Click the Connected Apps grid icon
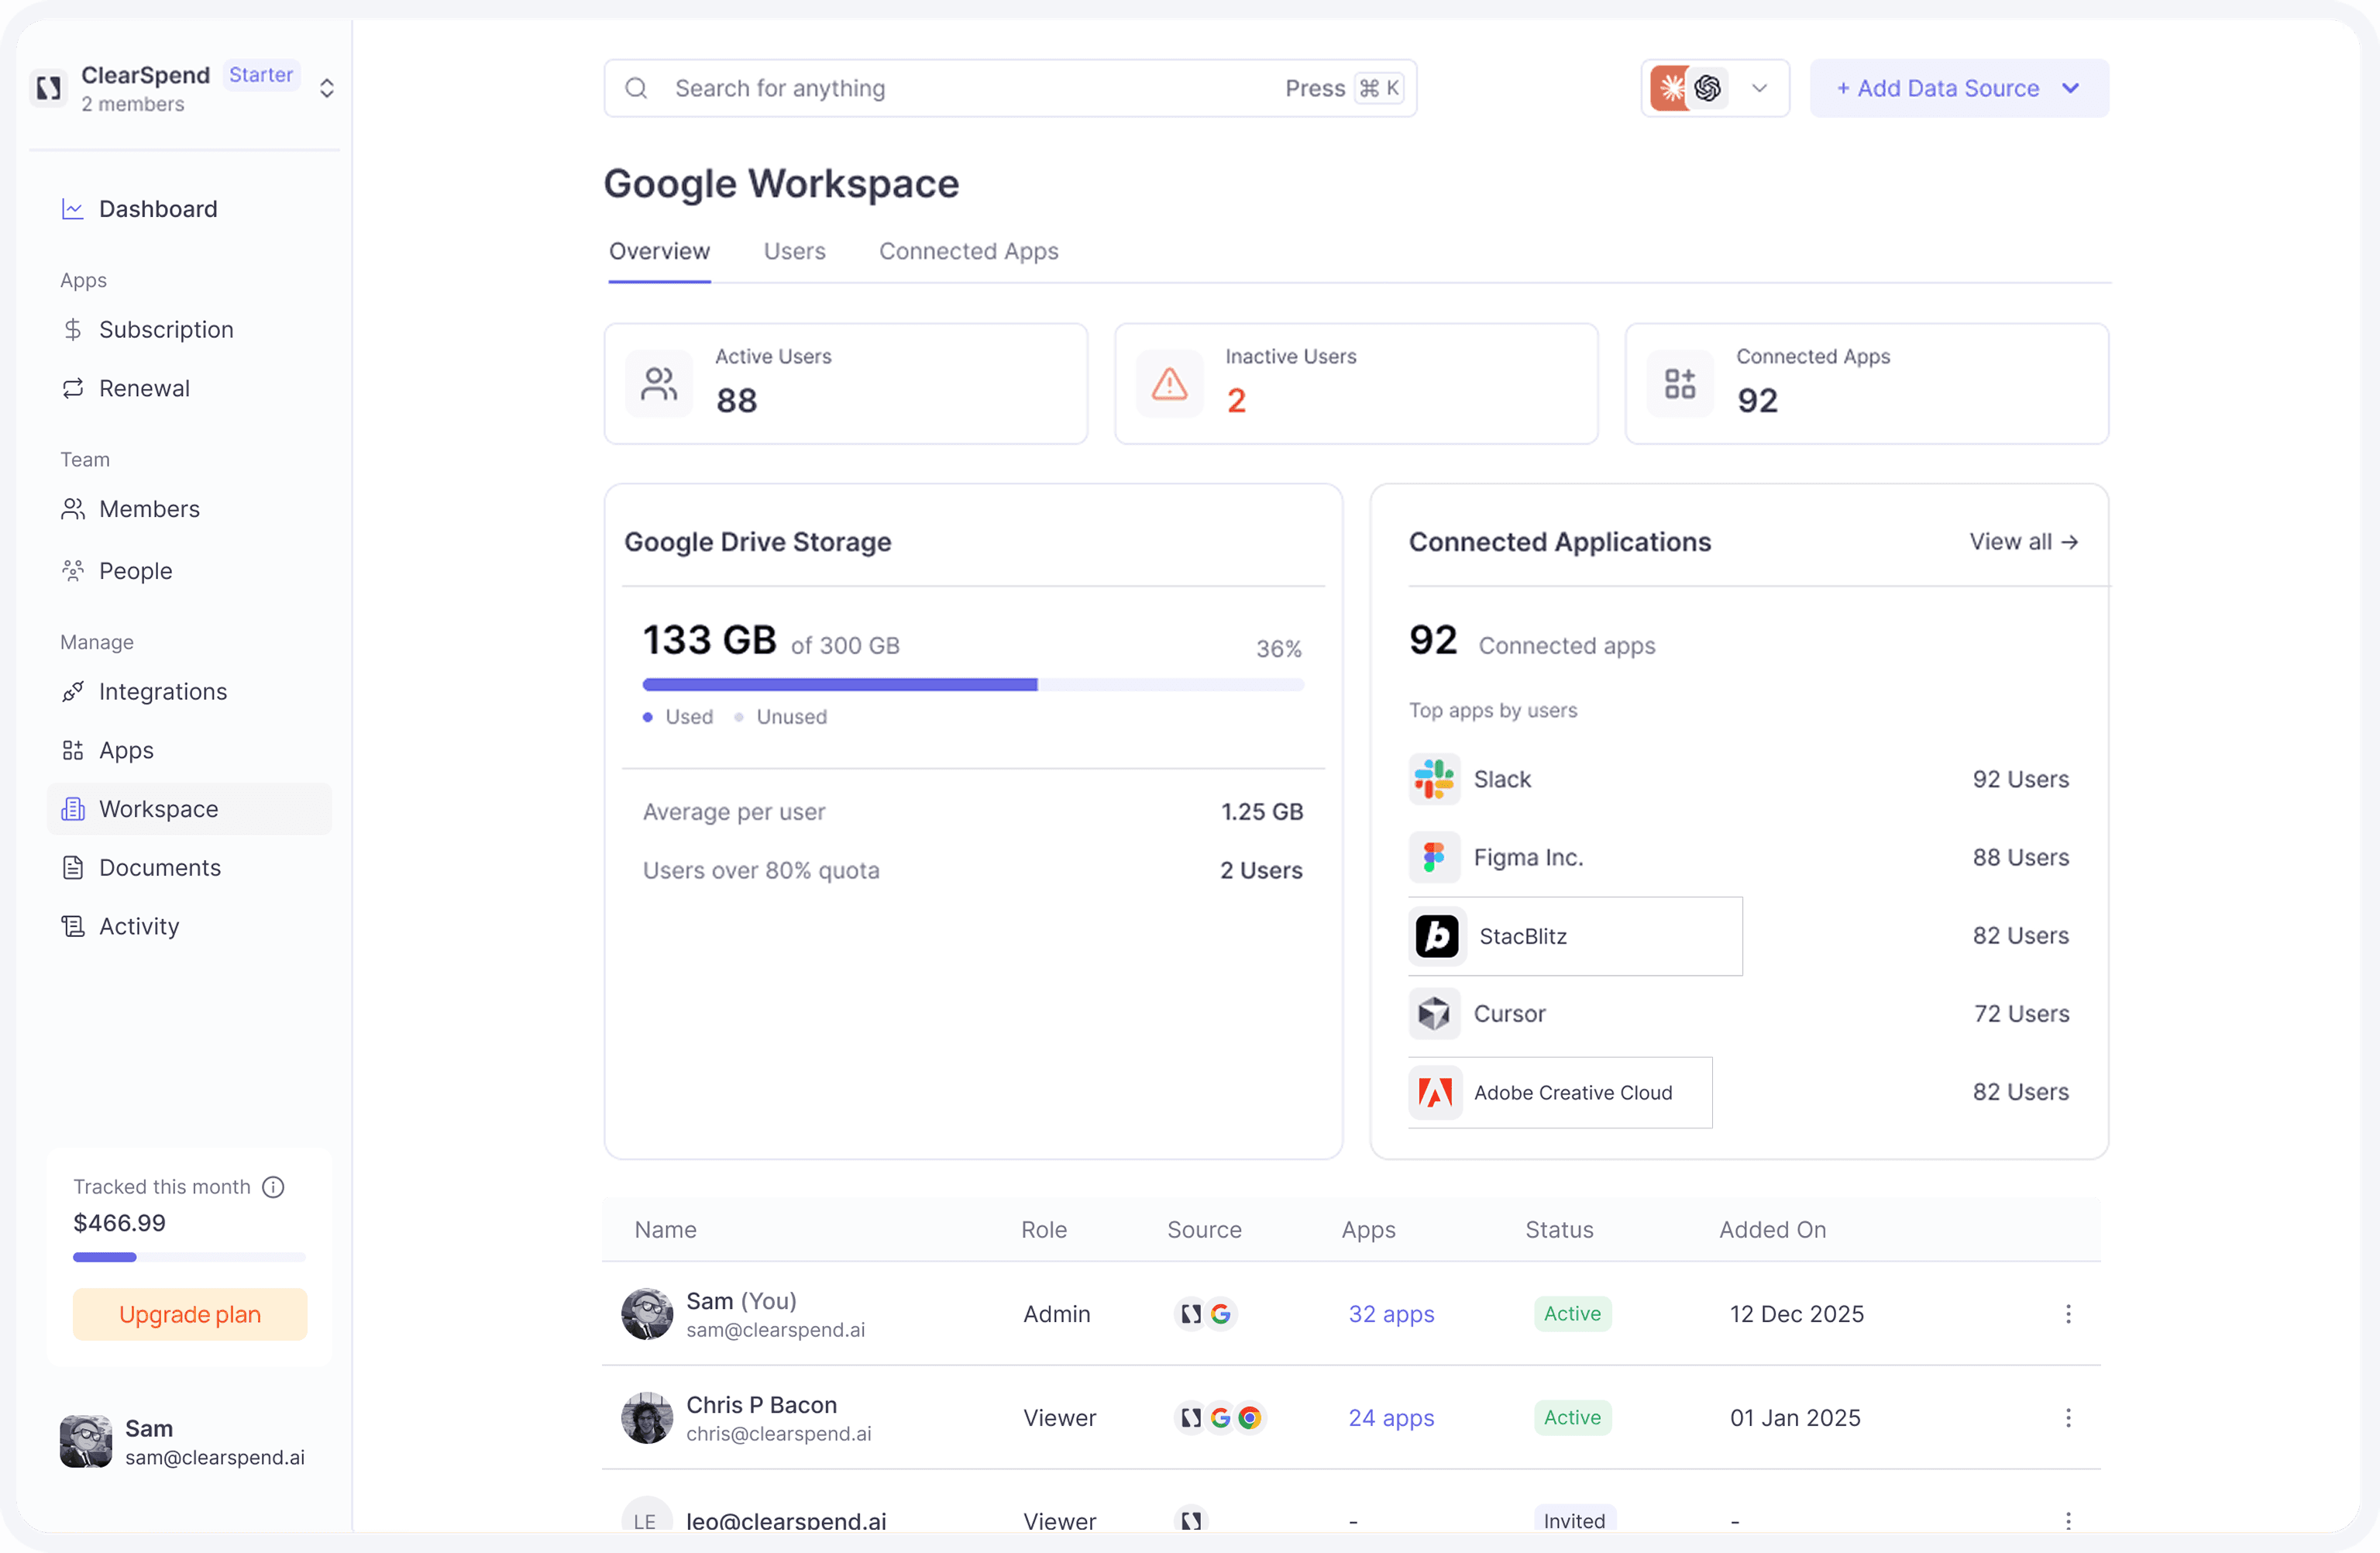 pos(1680,384)
